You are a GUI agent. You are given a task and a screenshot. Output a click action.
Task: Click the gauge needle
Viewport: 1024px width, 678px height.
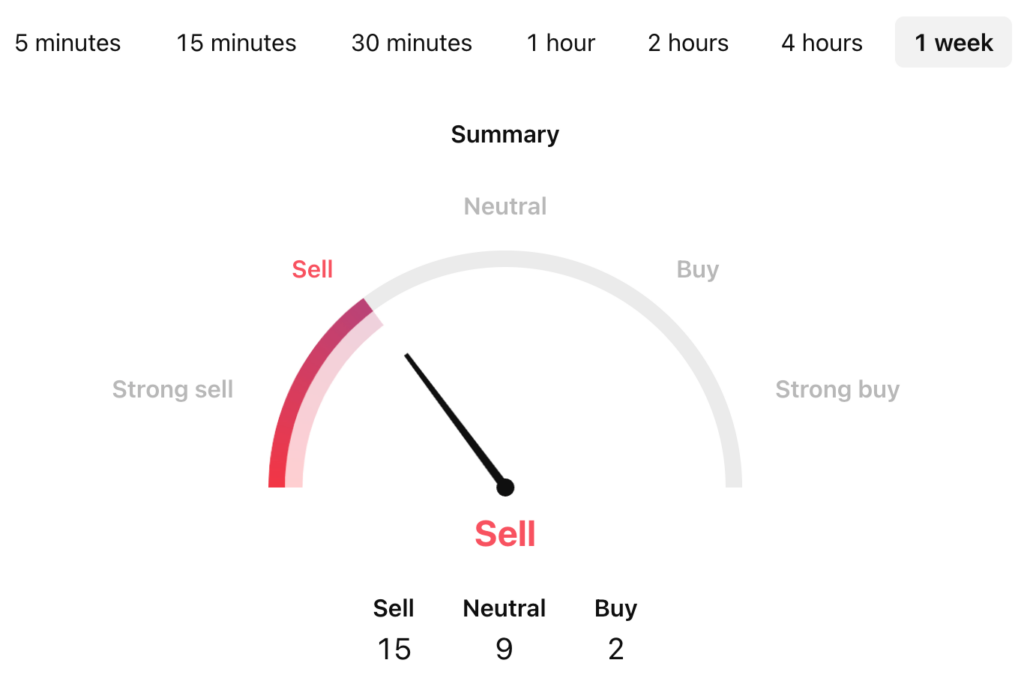coord(455,420)
